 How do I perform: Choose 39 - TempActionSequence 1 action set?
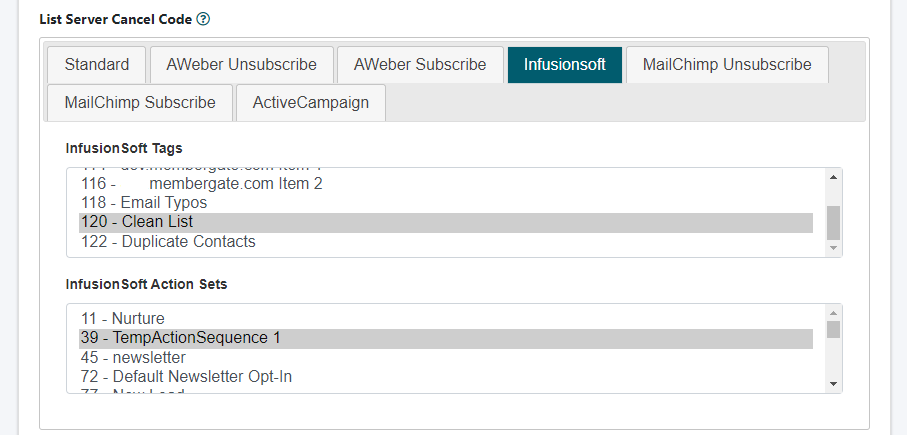pyautogui.click(x=445, y=338)
